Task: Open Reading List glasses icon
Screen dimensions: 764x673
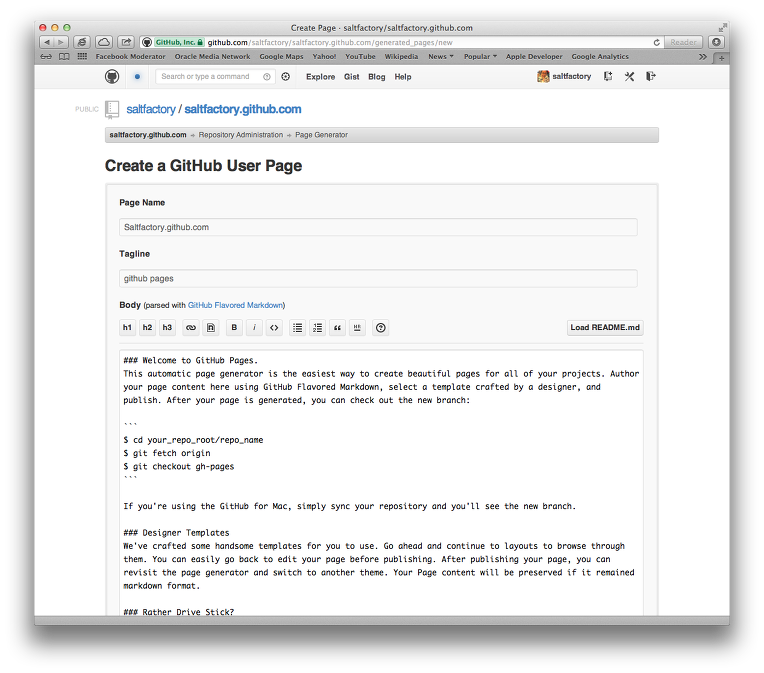Action: pos(46,57)
